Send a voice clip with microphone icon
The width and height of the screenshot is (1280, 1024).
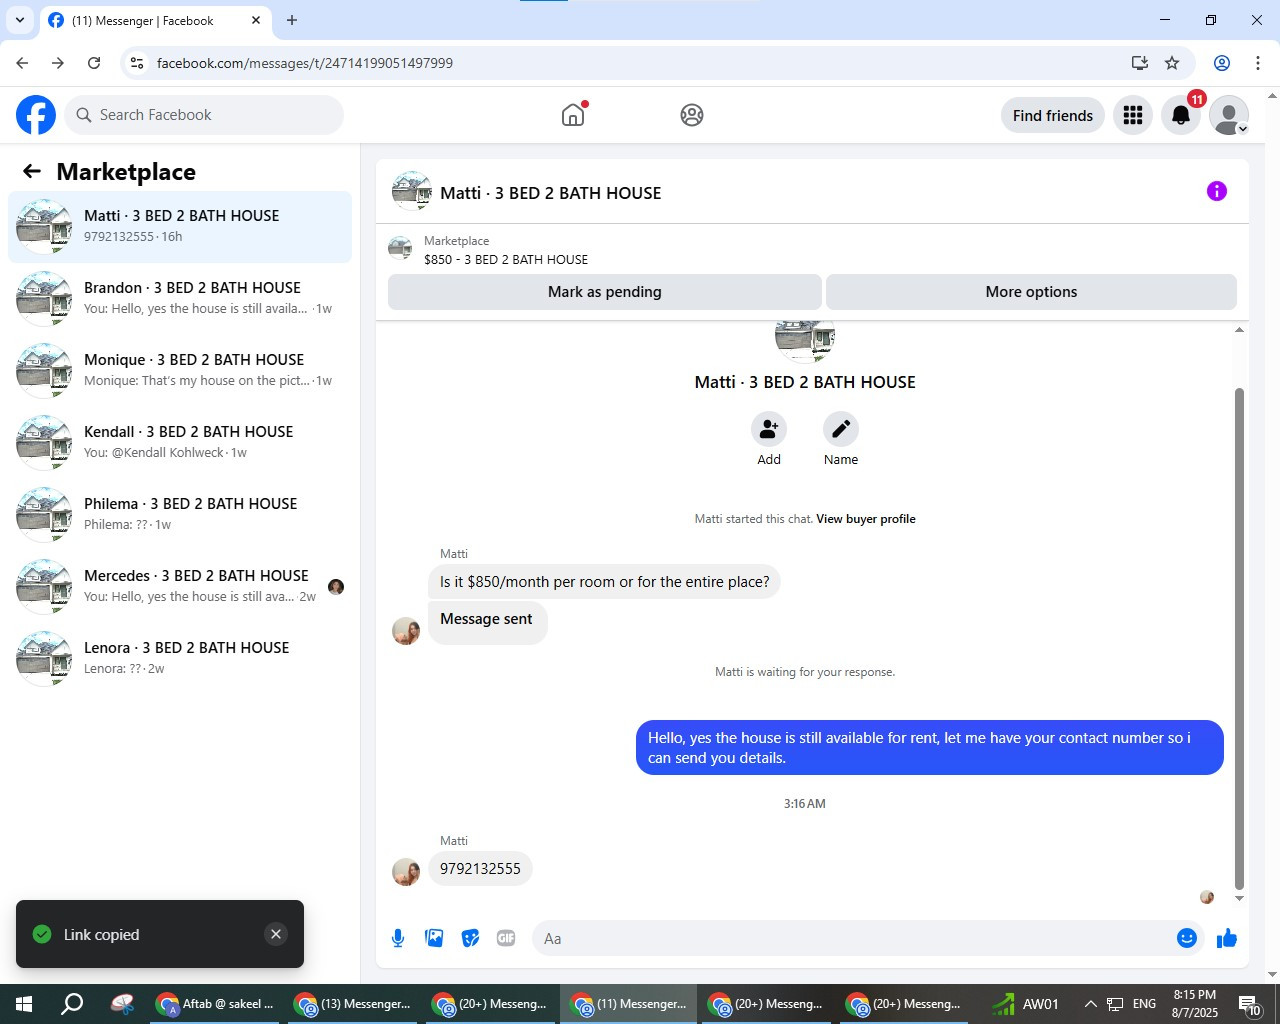tap(398, 938)
